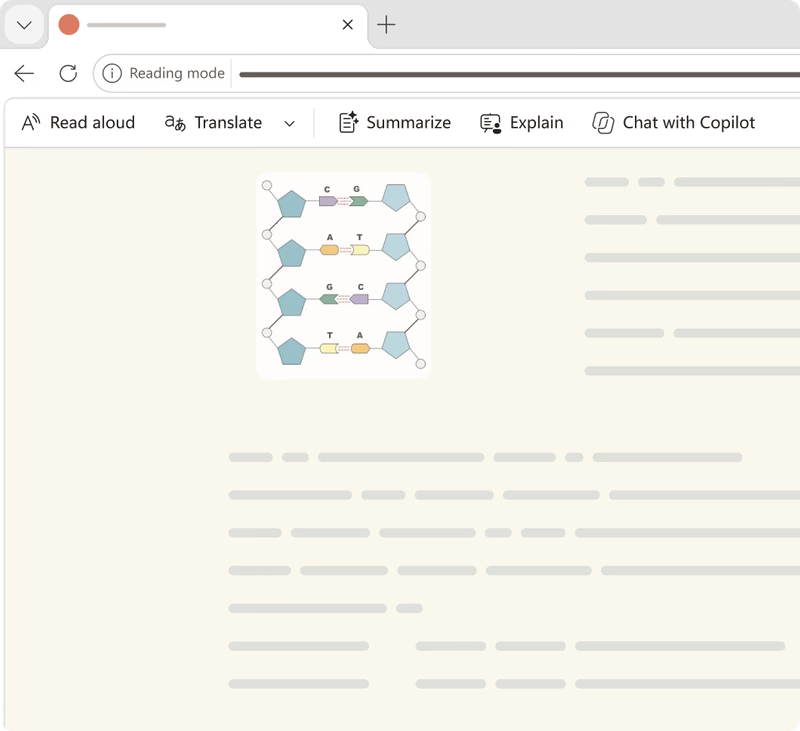Explain the page content
This screenshot has width=800, height=731.
(x=521, y=123)
